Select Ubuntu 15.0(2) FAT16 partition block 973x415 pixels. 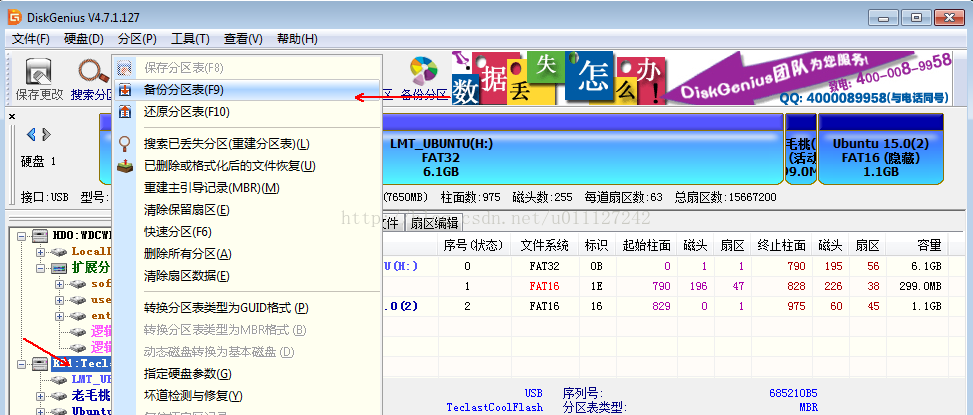[x=881, y=149]
